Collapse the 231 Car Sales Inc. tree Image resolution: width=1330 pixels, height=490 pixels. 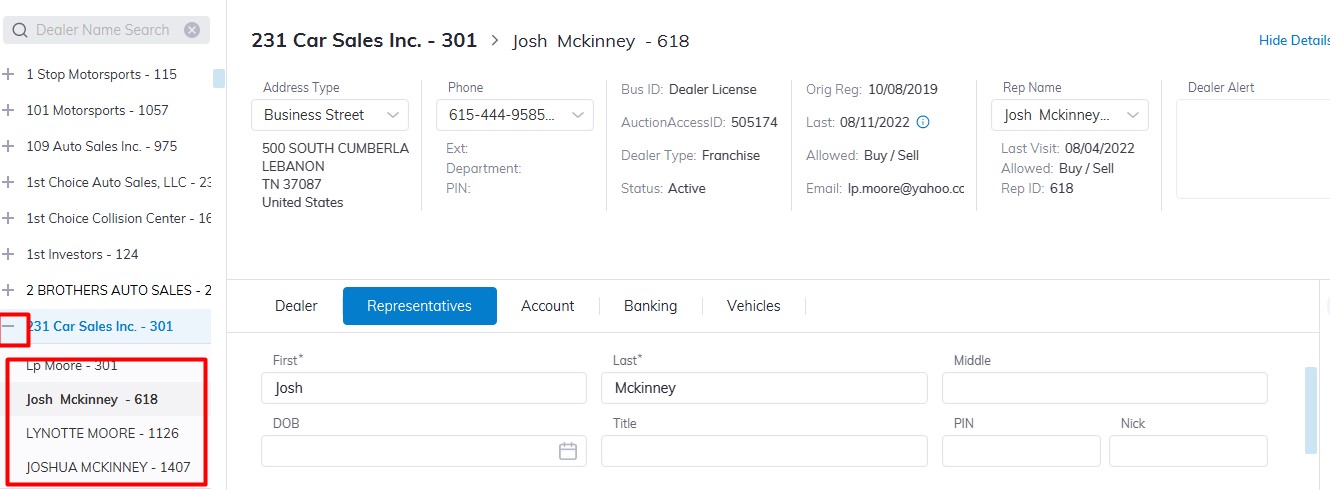click(9, 326)
